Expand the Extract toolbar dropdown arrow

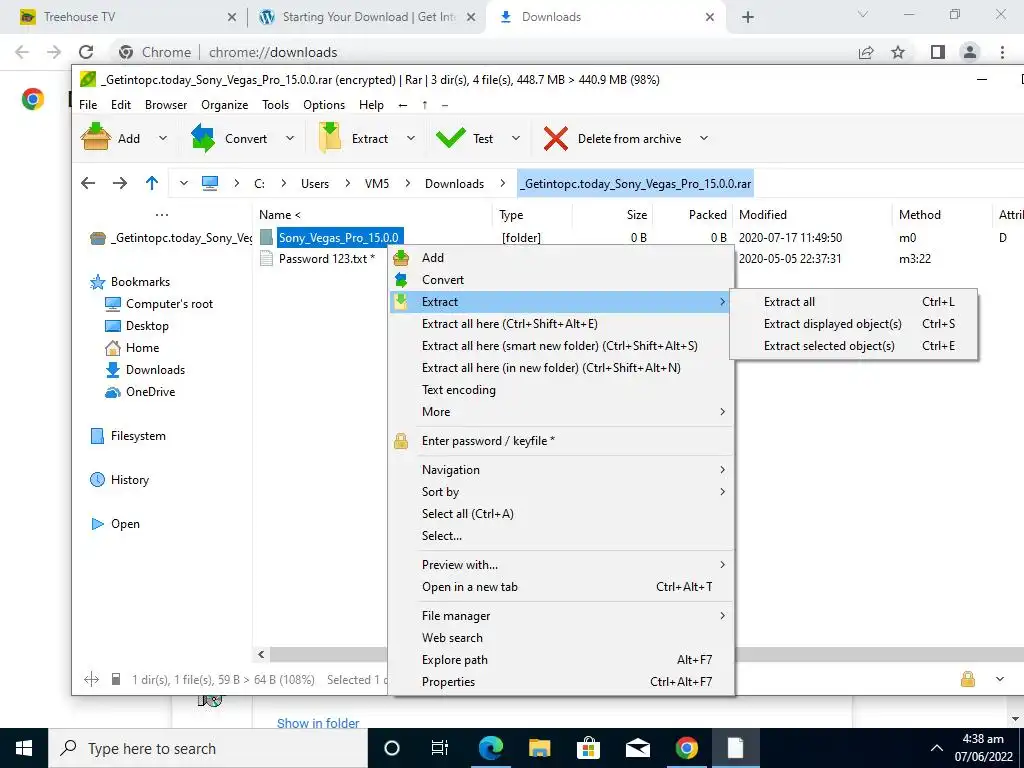click(410, 138)
